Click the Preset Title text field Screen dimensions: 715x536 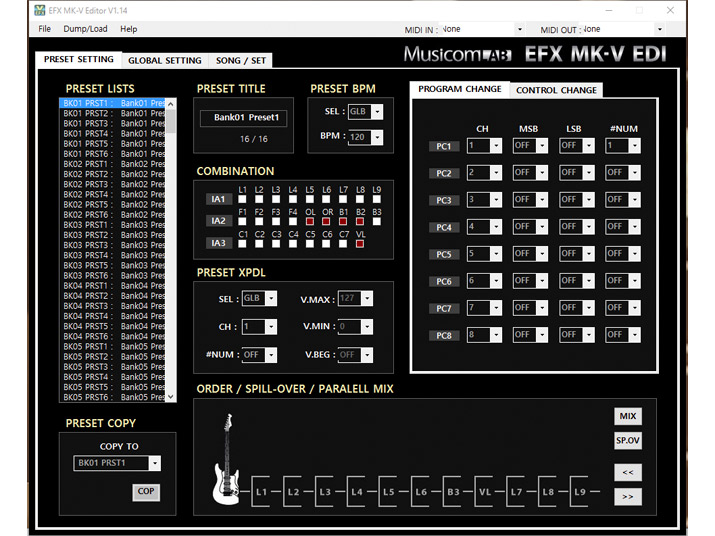point(244,118)
